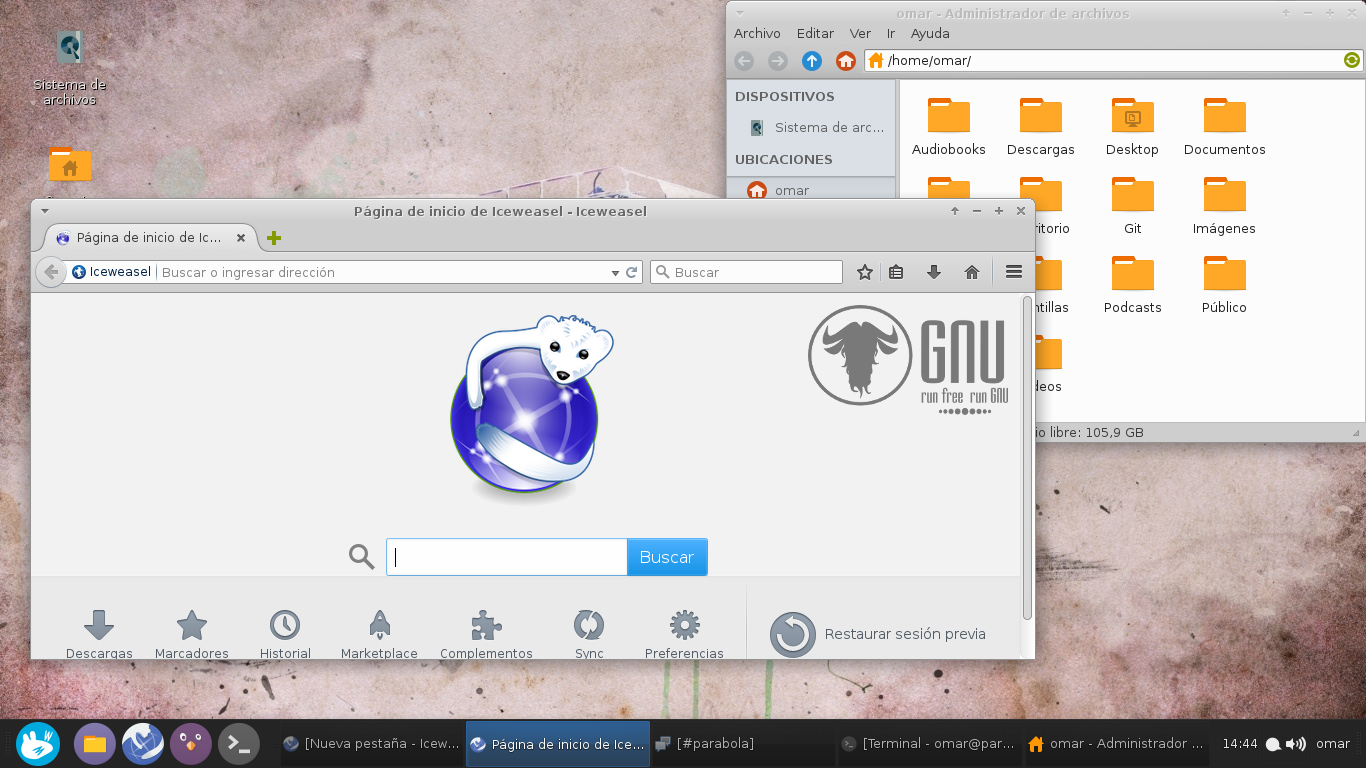Click Restaurar sesión previa button
1366x768 pixels.
(878, 634)
